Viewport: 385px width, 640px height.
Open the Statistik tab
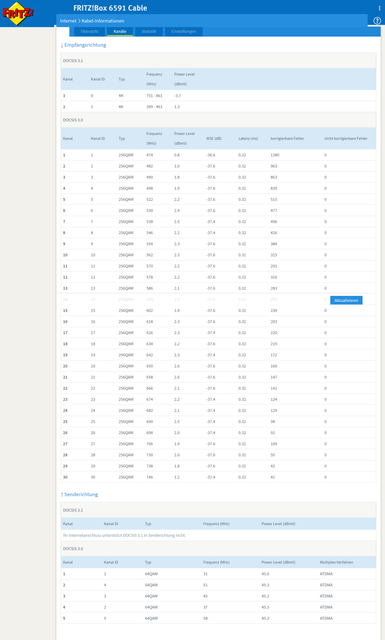coord(149,31)
